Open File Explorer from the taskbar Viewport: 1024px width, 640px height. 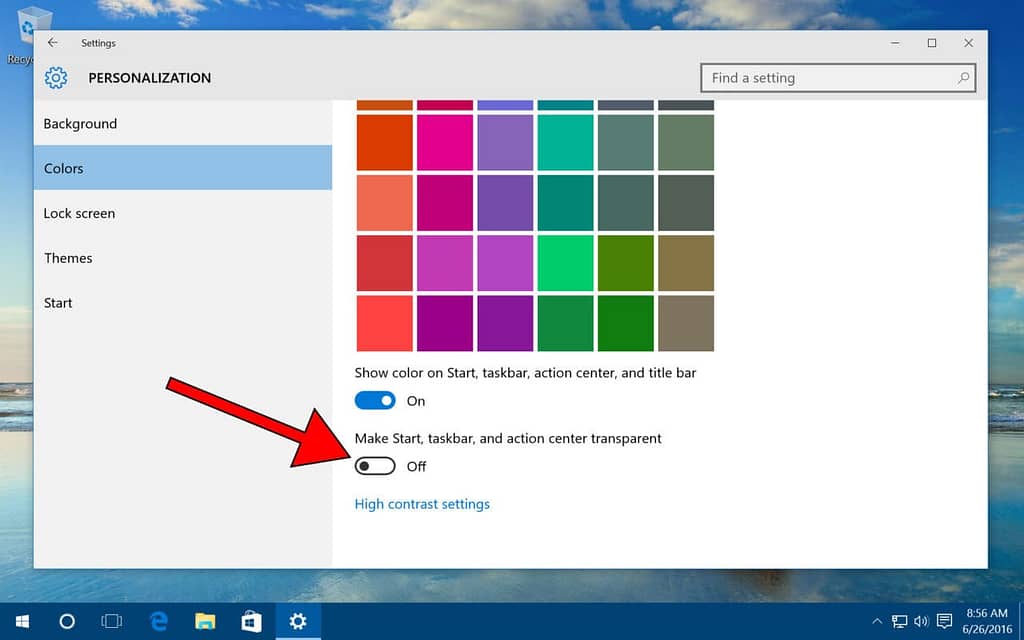click(x=205, y=622)
